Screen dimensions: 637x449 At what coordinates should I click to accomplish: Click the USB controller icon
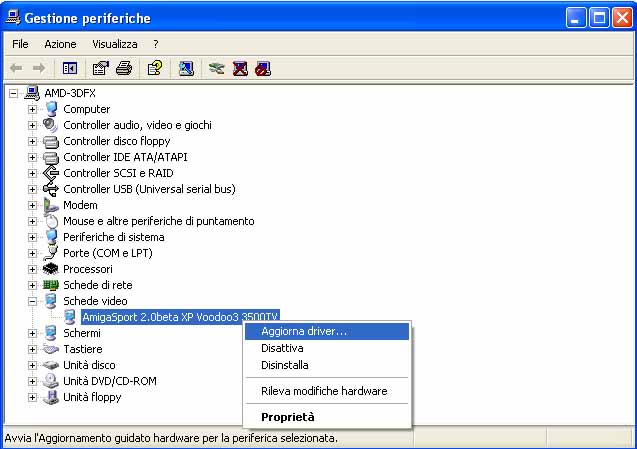coord(51,189)
